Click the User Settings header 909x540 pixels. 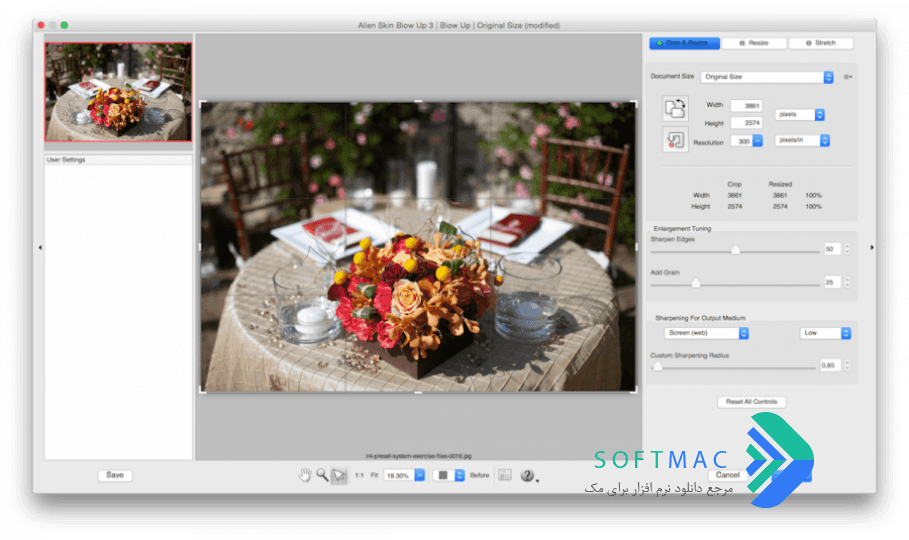click(118, 160)
